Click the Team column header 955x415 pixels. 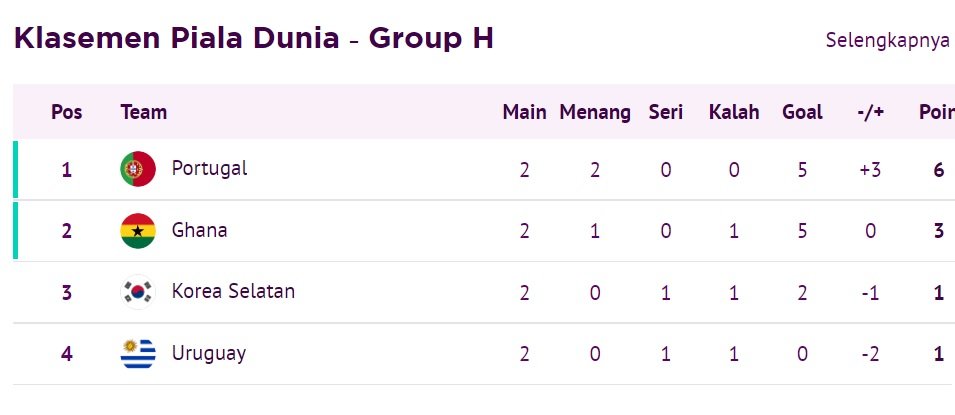143,112
